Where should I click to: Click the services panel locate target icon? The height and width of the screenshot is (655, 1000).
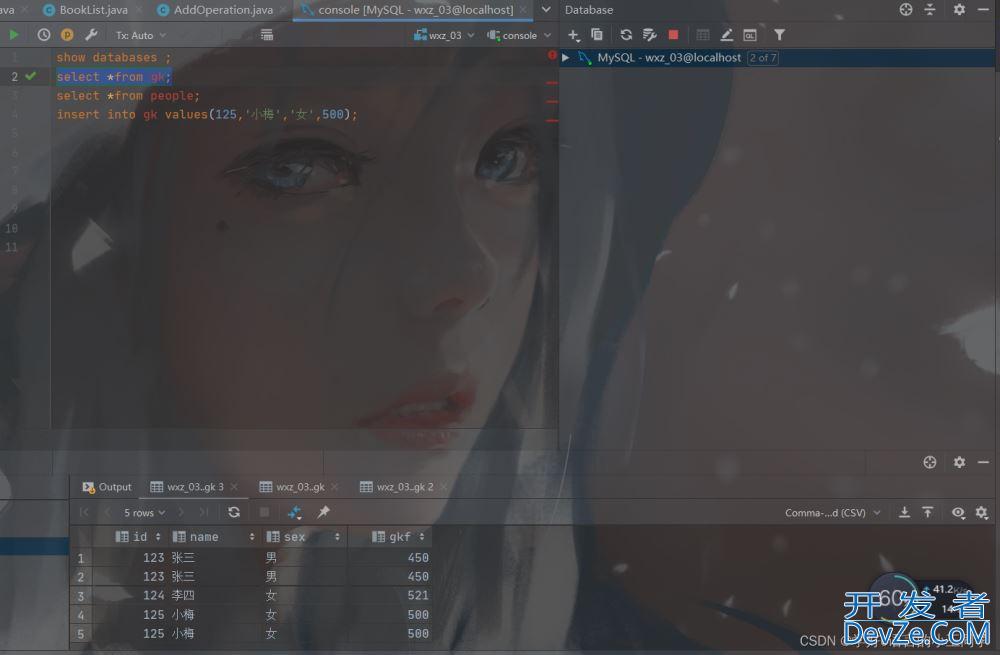click(x=930, y=462)
